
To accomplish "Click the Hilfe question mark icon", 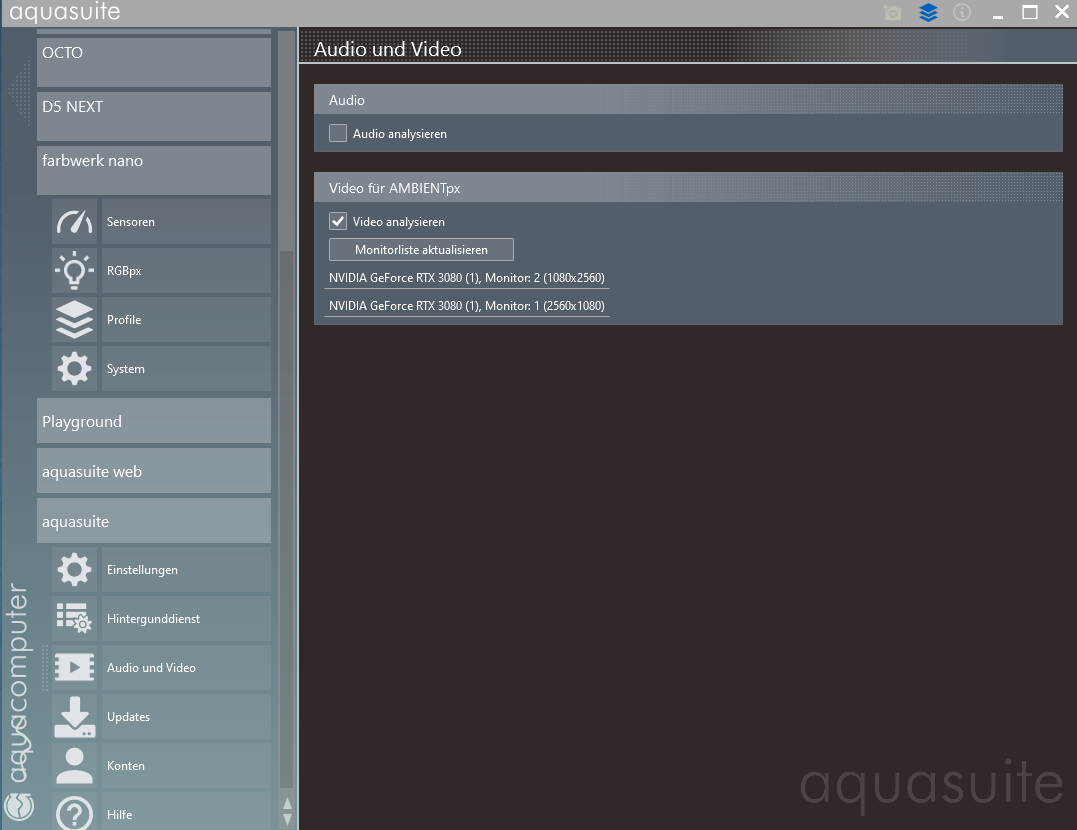I will [x=74, y=812].
